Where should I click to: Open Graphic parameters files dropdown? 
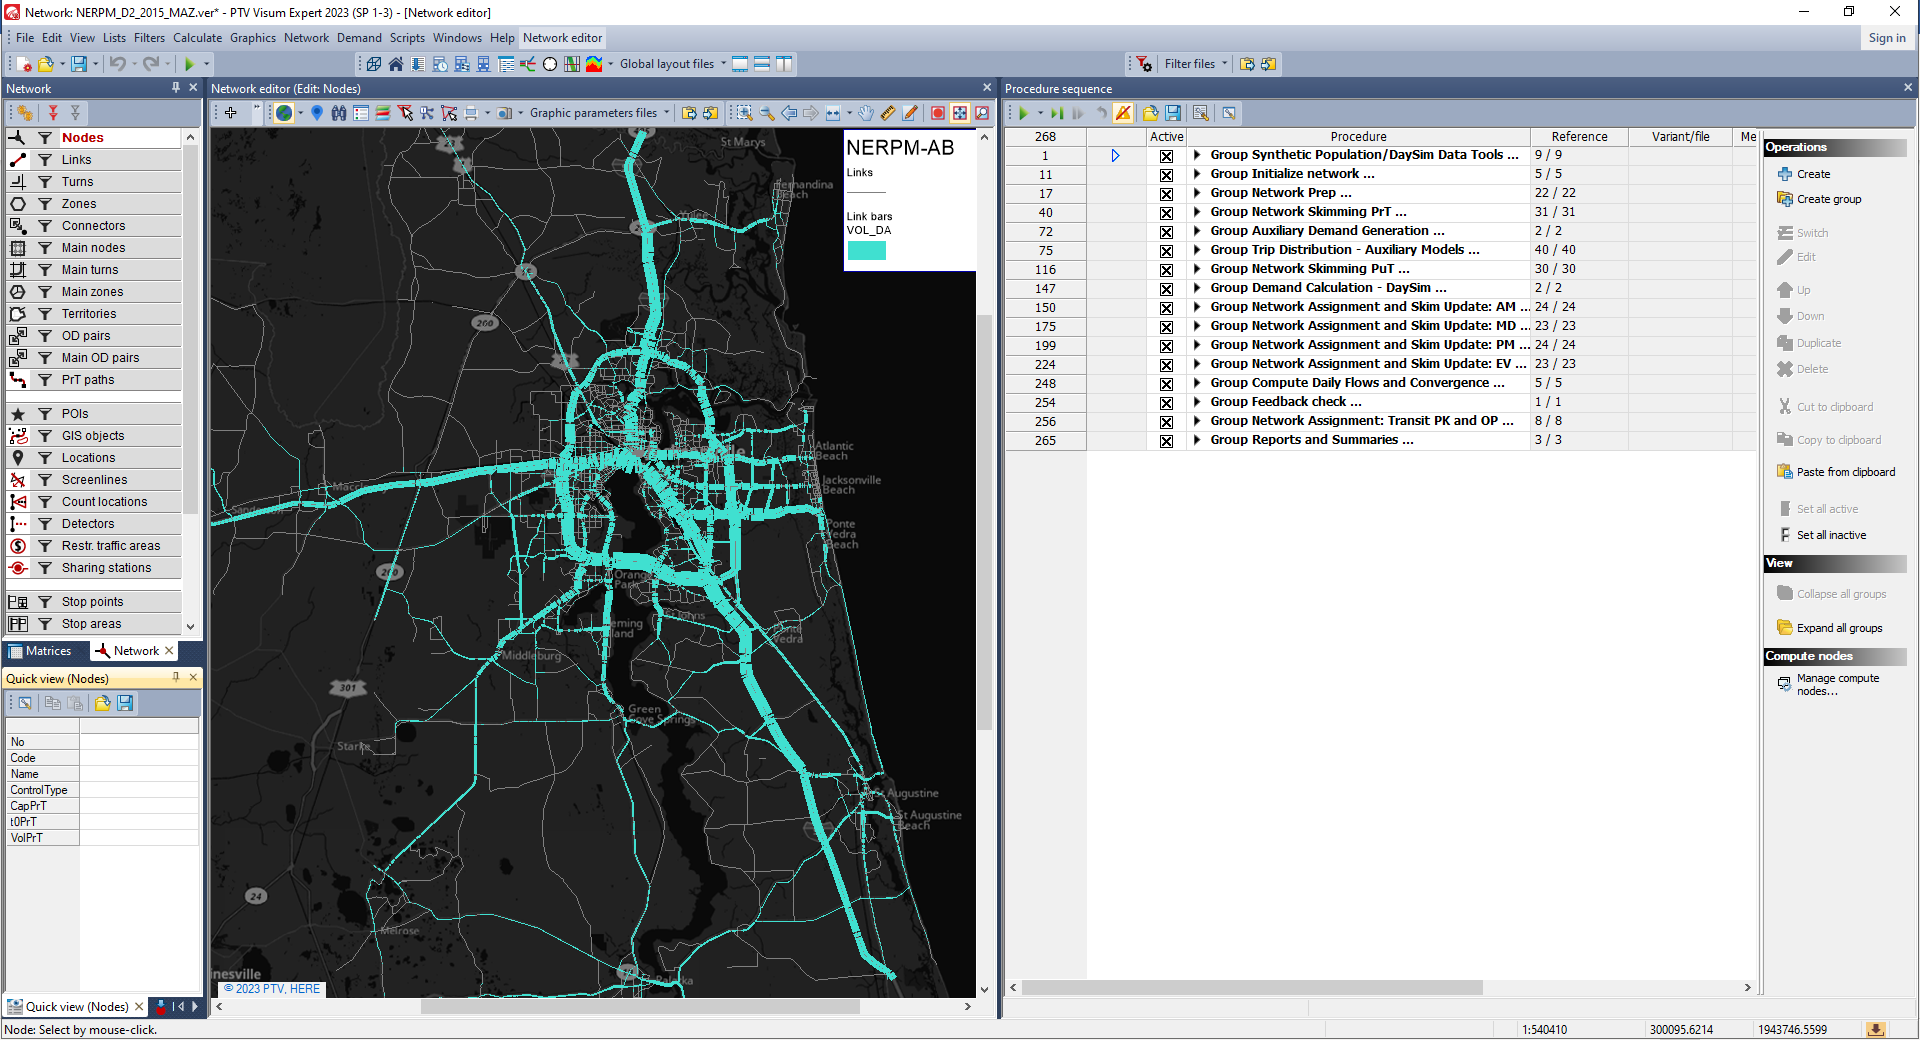pyautogui.click(x=667, y=113)
